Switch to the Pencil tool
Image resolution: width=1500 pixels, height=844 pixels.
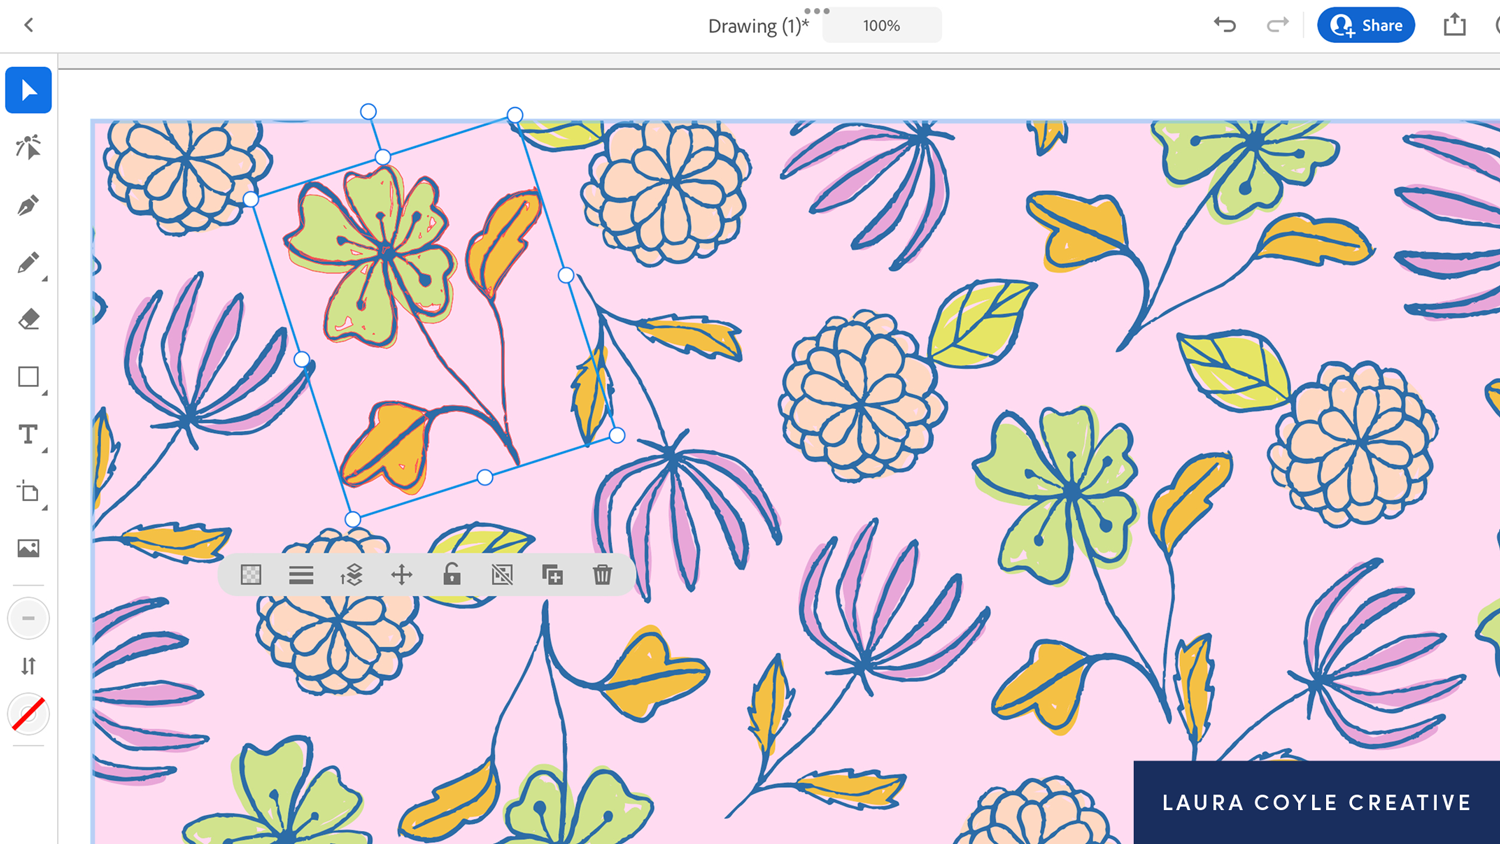coord(28,262)
